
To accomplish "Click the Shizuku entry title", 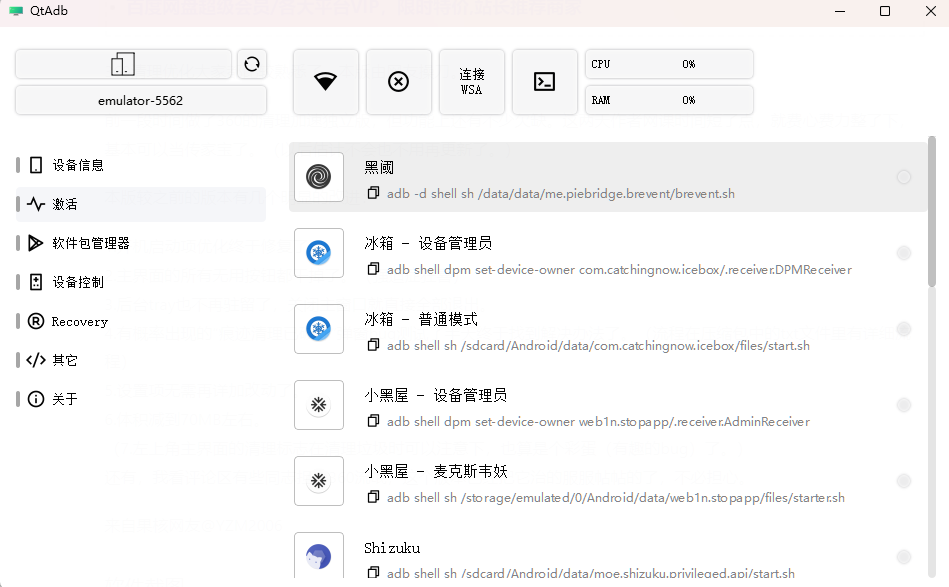I will (x=392, y=548).
